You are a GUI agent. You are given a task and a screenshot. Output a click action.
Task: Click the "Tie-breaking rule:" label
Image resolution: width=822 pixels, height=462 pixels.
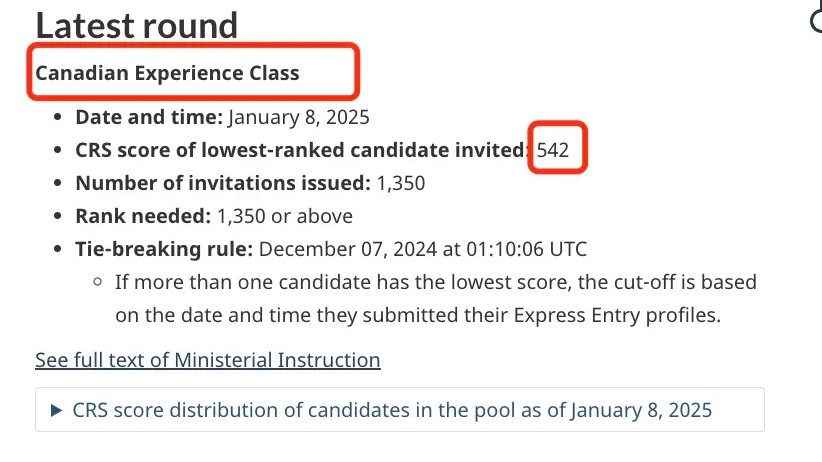pos(166,249)
